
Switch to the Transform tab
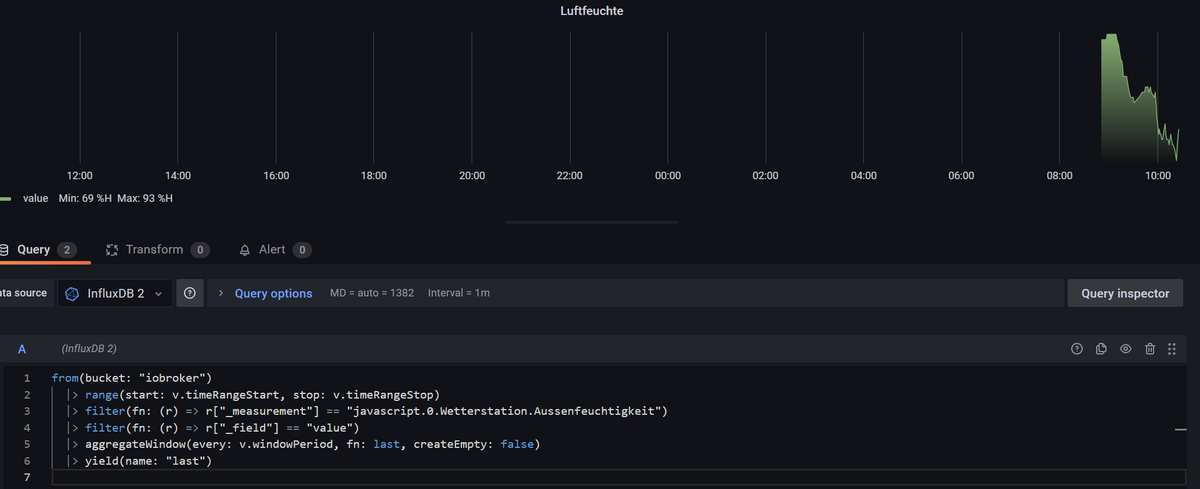[x=154, y=249]
